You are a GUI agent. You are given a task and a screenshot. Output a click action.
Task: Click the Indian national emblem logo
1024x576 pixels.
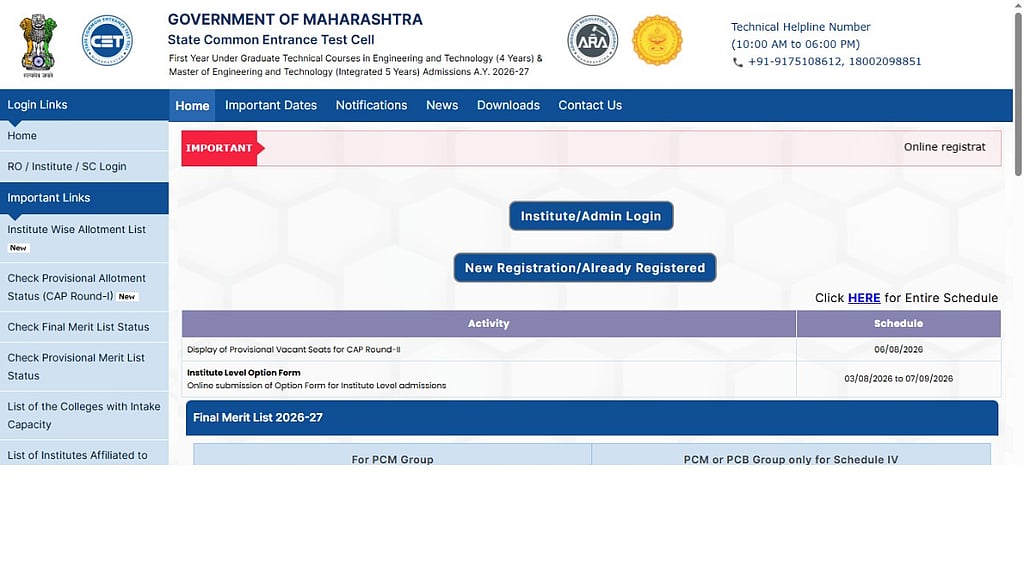[x=39, y=46]
